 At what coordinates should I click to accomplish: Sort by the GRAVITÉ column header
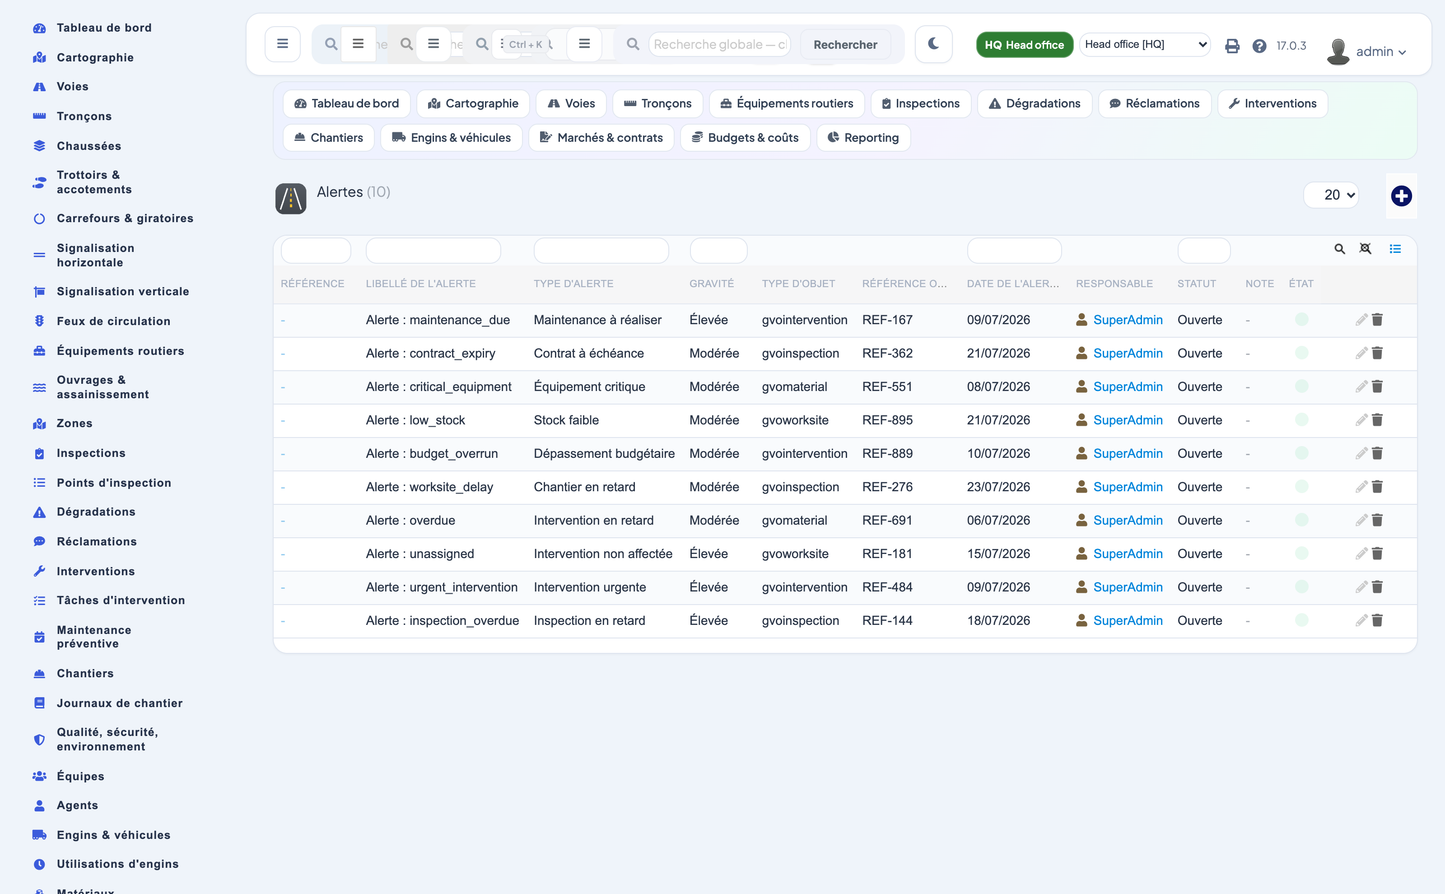pyautogui.click(x=711, y=284)
